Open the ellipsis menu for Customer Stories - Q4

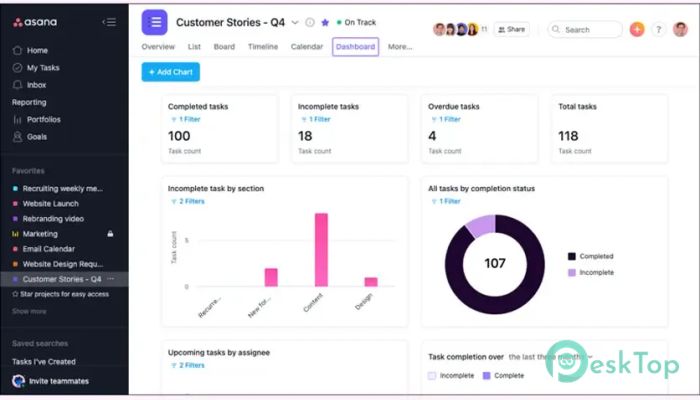(x=111, y=279)
